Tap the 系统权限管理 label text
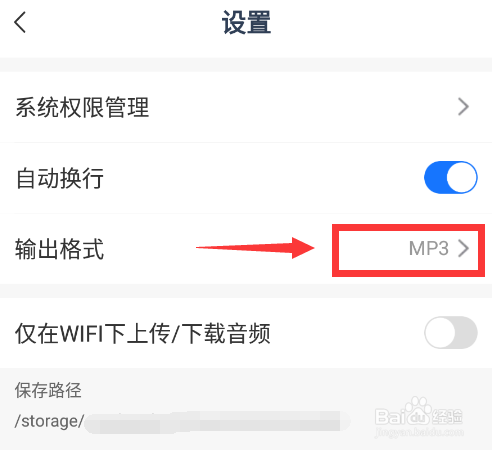 [x=82, y=107]
